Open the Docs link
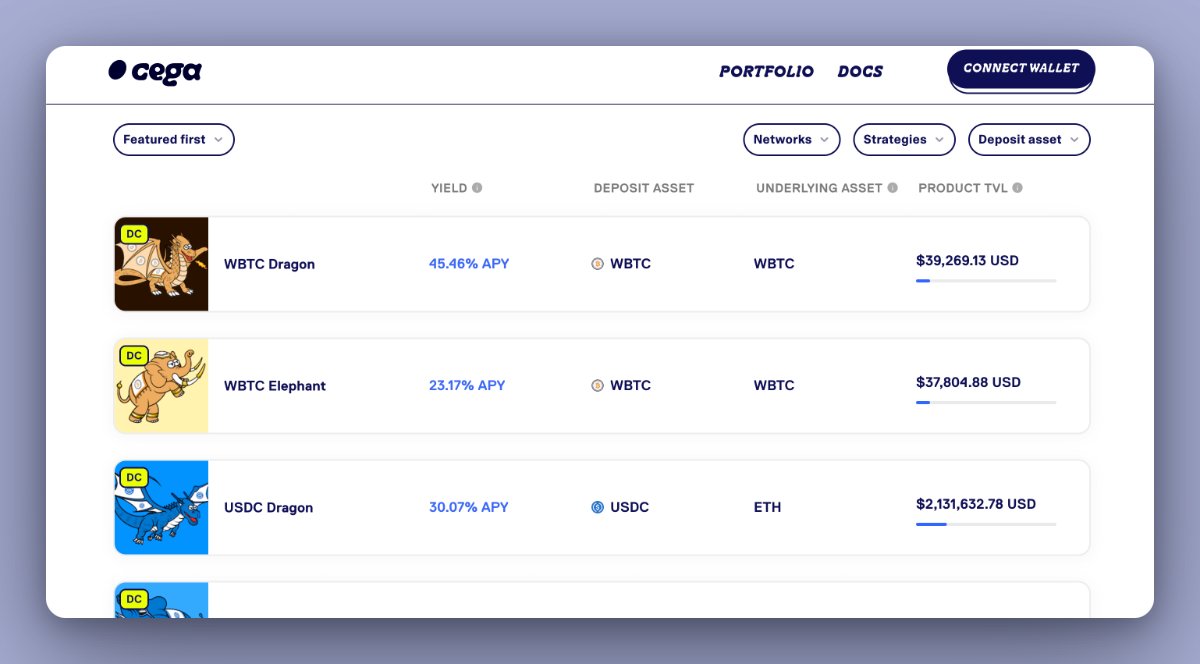This screenshot has width=1200, height=664. point(860,72)
